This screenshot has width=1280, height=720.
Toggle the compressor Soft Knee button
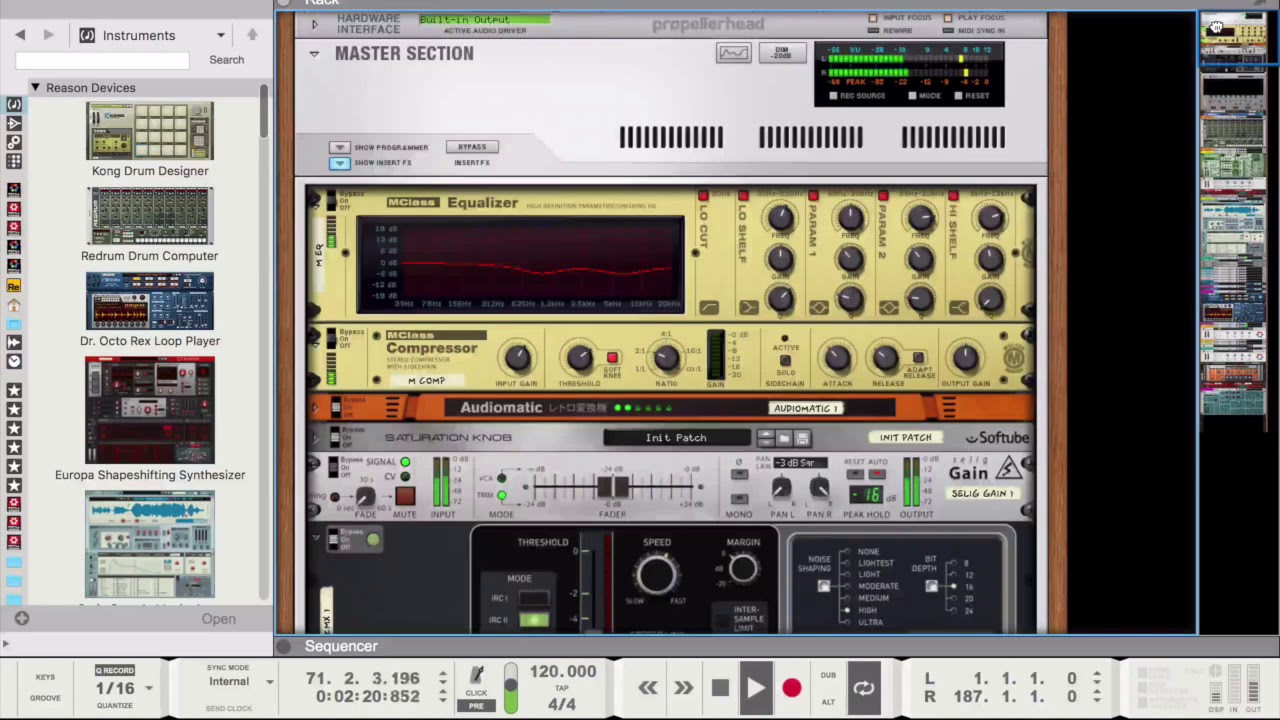(x=612, y=358)
